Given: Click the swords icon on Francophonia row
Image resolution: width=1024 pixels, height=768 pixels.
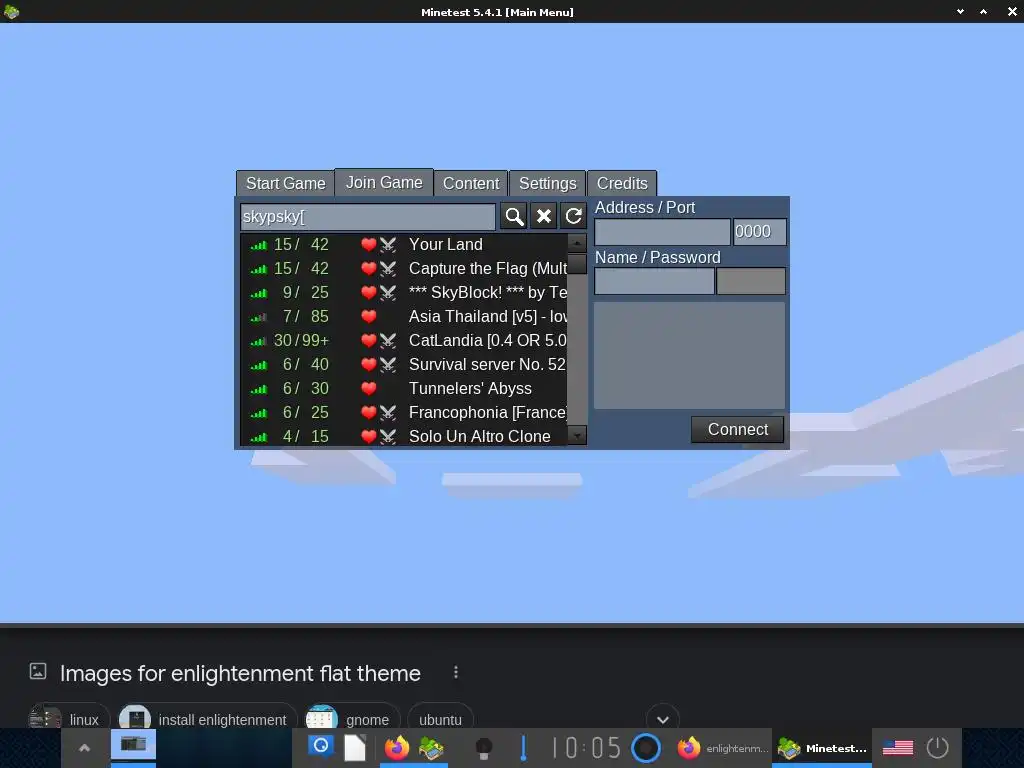Looking at the screenshot, I should [x=388, y=413].
